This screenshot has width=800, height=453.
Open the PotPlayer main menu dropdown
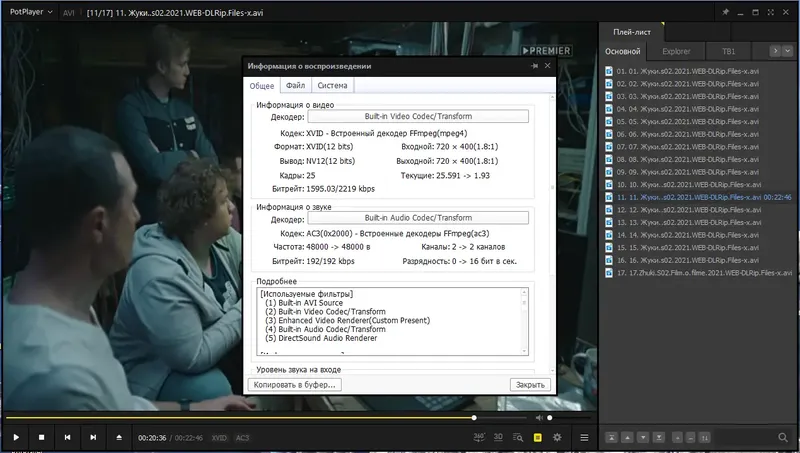tap(31, 12)
